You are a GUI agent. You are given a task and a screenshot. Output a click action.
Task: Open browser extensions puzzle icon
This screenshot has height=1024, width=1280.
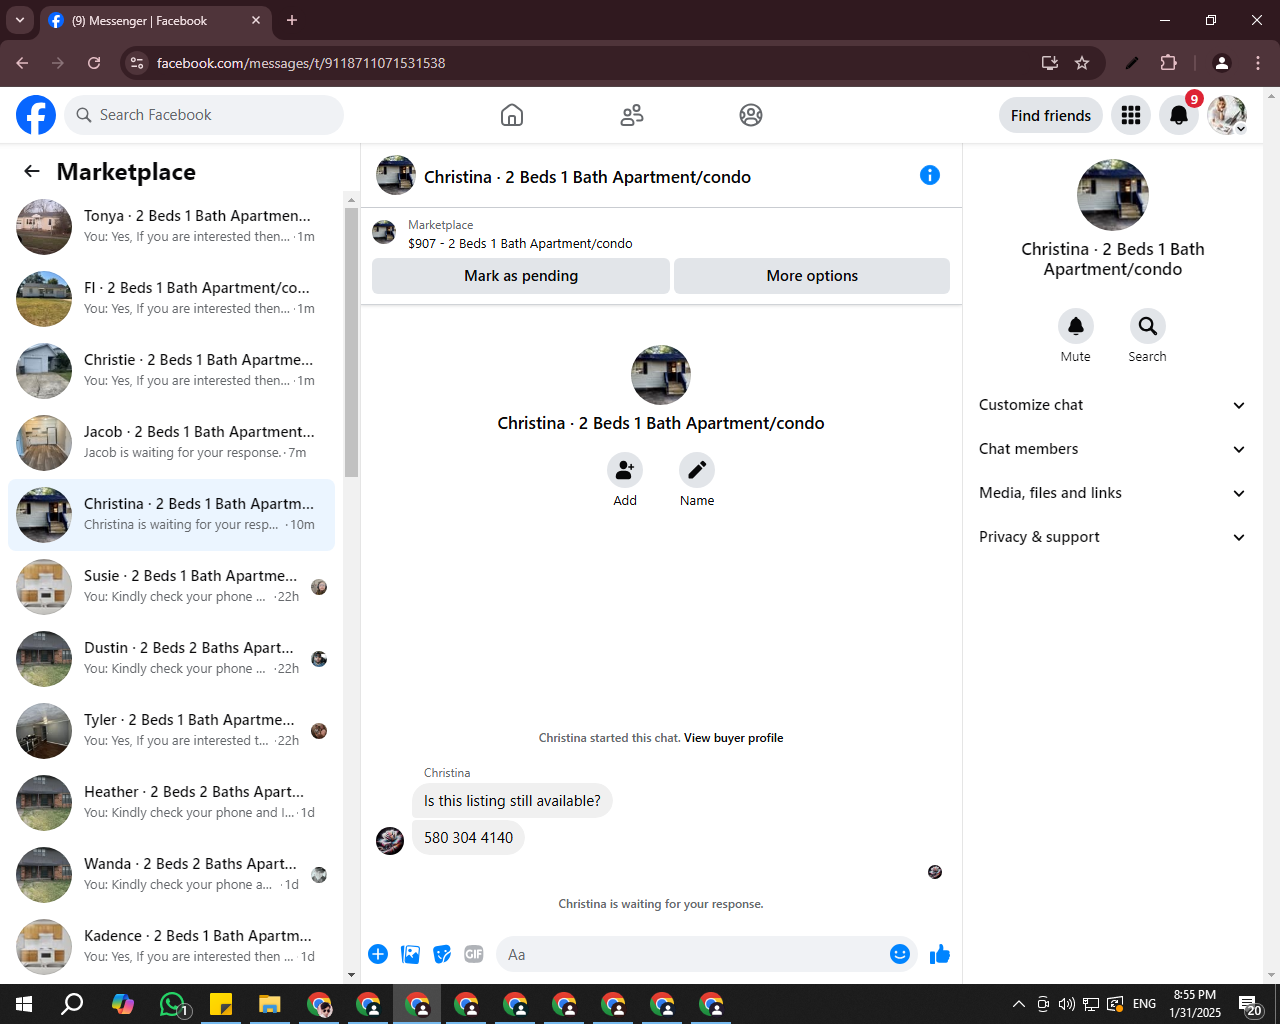1168,63
